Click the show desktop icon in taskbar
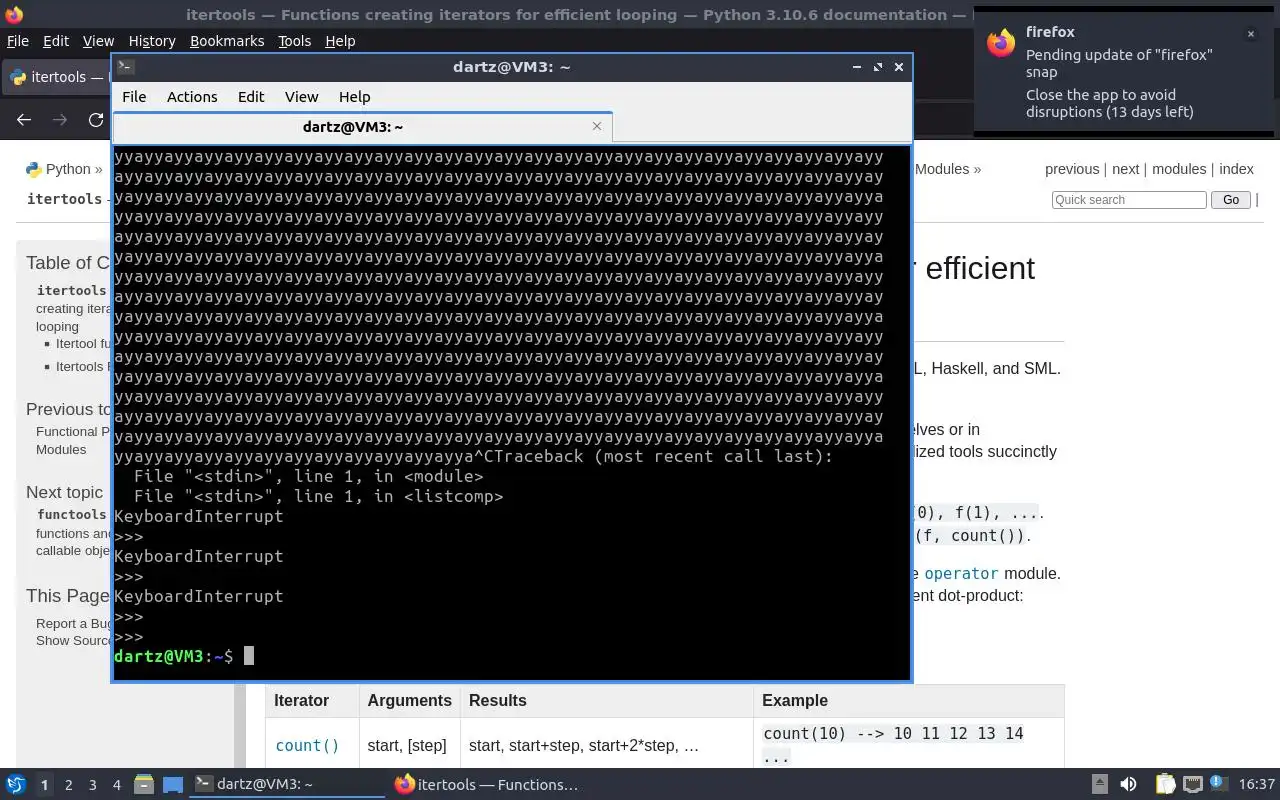The height and width of the screenshot is (800, 1280). tap(173, 785)
